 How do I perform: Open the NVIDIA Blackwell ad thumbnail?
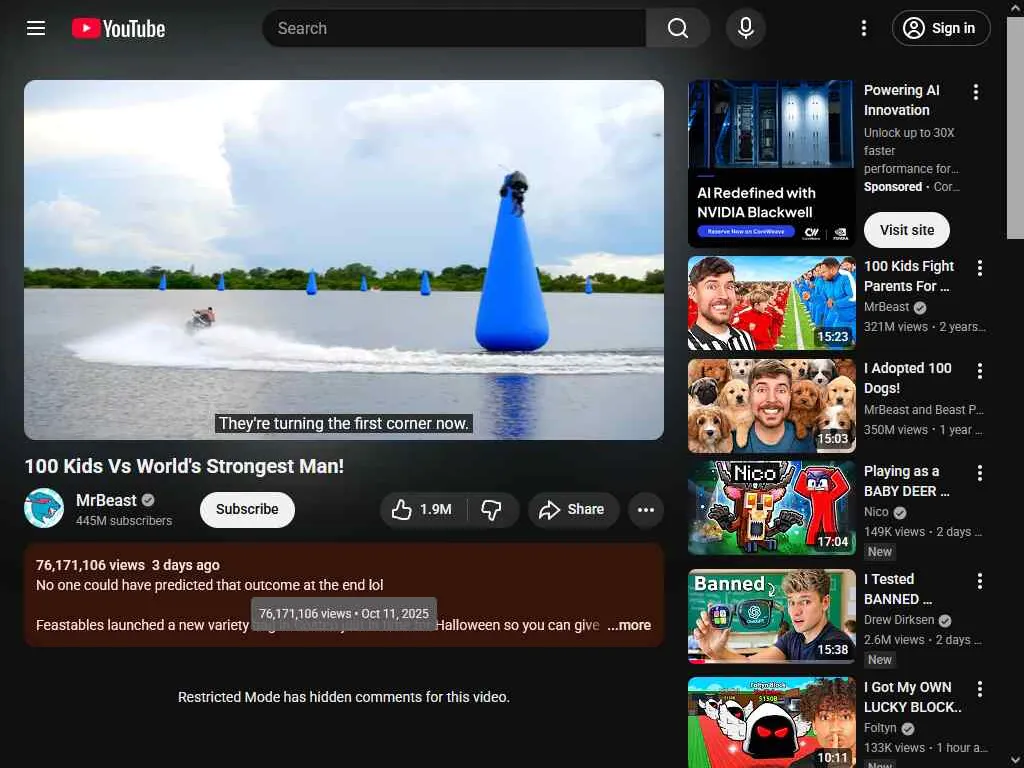771,164
